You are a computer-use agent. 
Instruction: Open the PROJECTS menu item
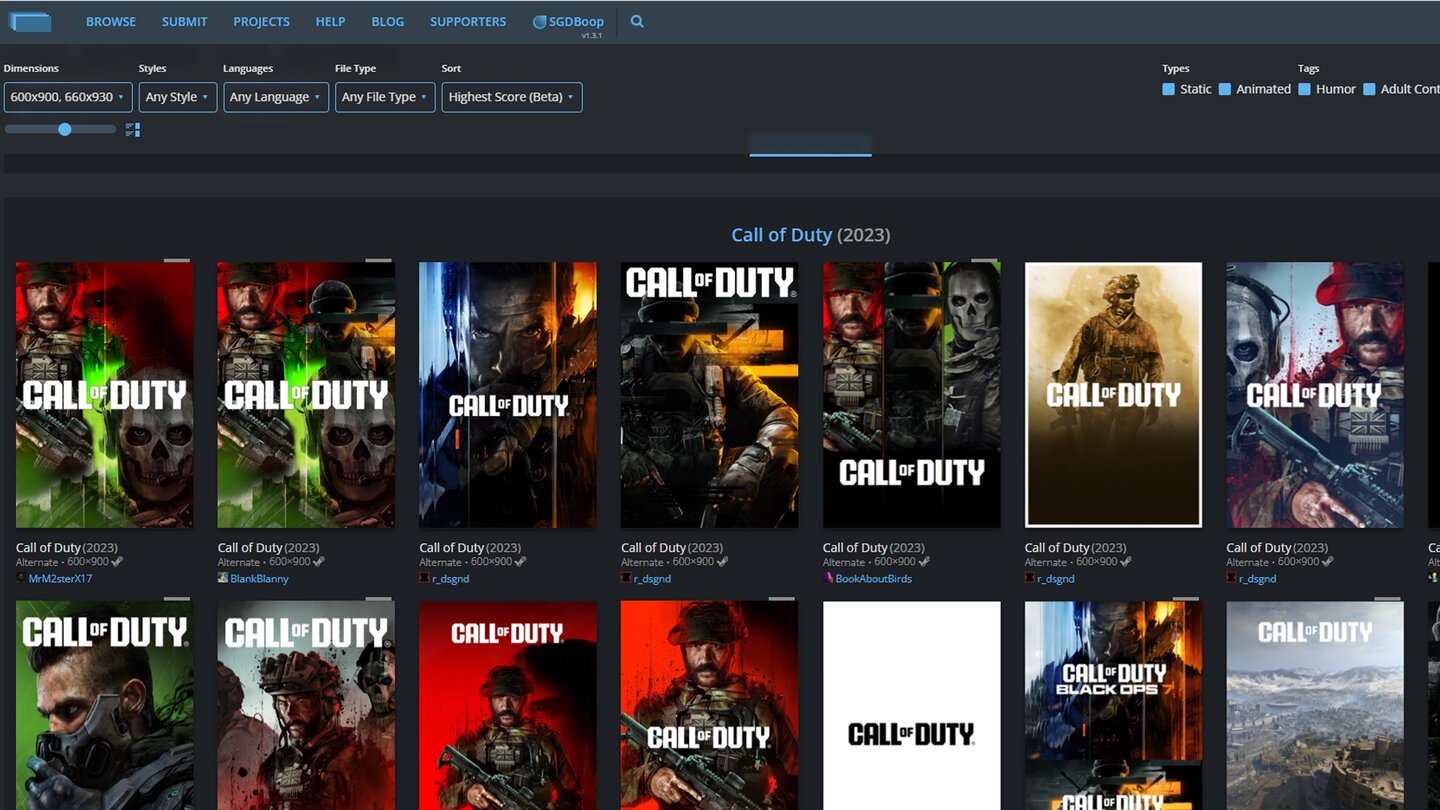(x=261, y=21)
